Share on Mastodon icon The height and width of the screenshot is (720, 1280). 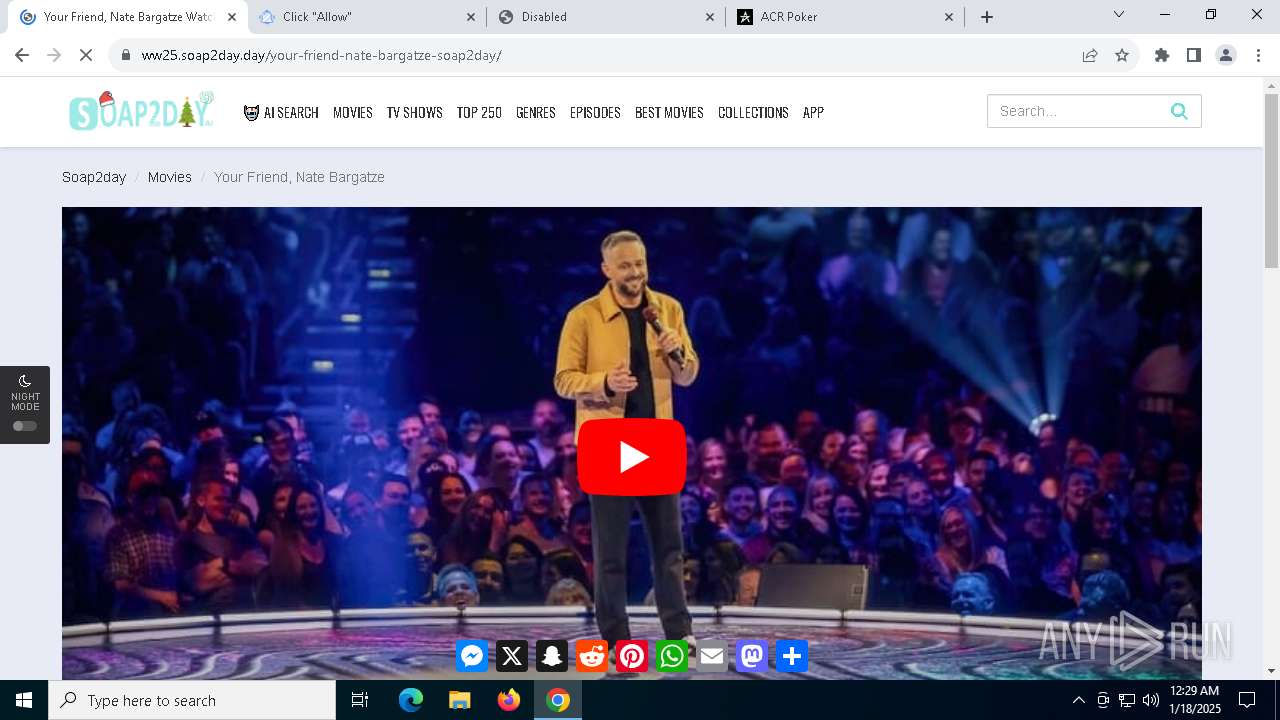(752, 656)
